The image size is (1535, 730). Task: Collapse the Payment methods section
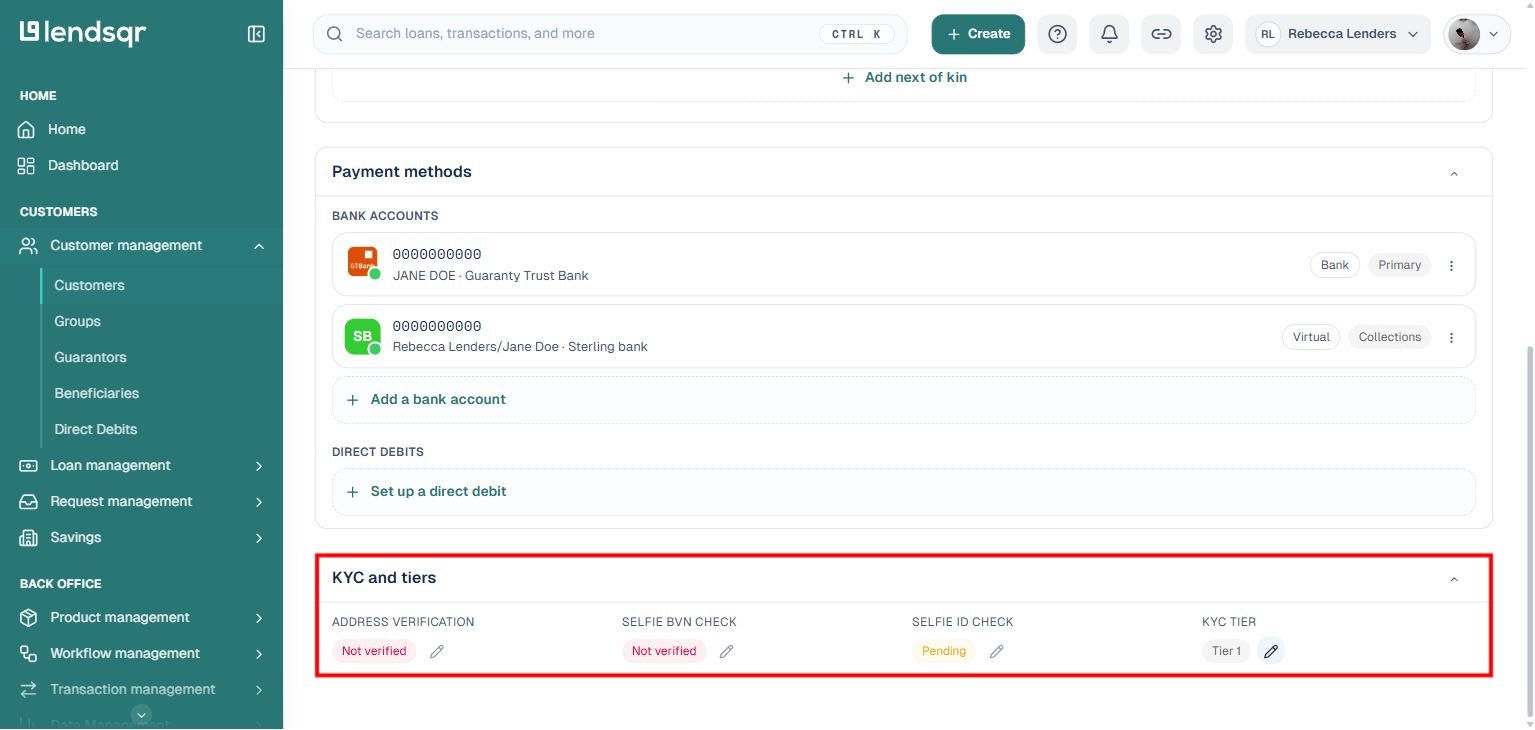click(x=1454, y=173)
